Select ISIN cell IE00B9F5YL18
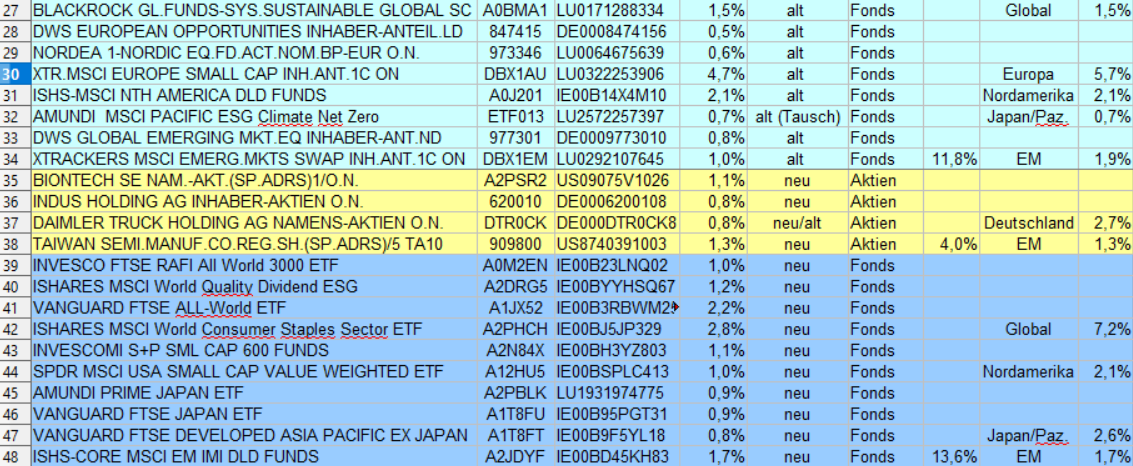The height and width of the screenshot is (466, 1133). click(x=617, y=436)
